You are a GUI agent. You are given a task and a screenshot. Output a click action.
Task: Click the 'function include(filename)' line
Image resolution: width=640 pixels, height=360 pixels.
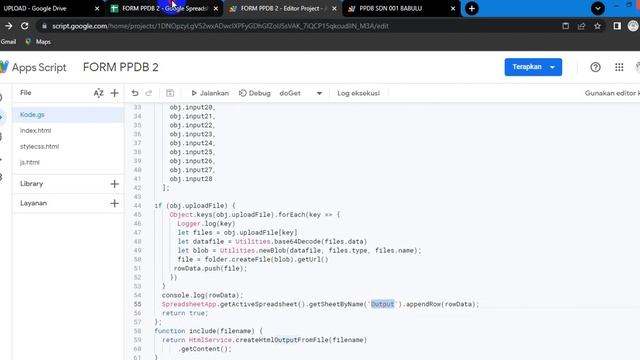click(x=208, y=331)
